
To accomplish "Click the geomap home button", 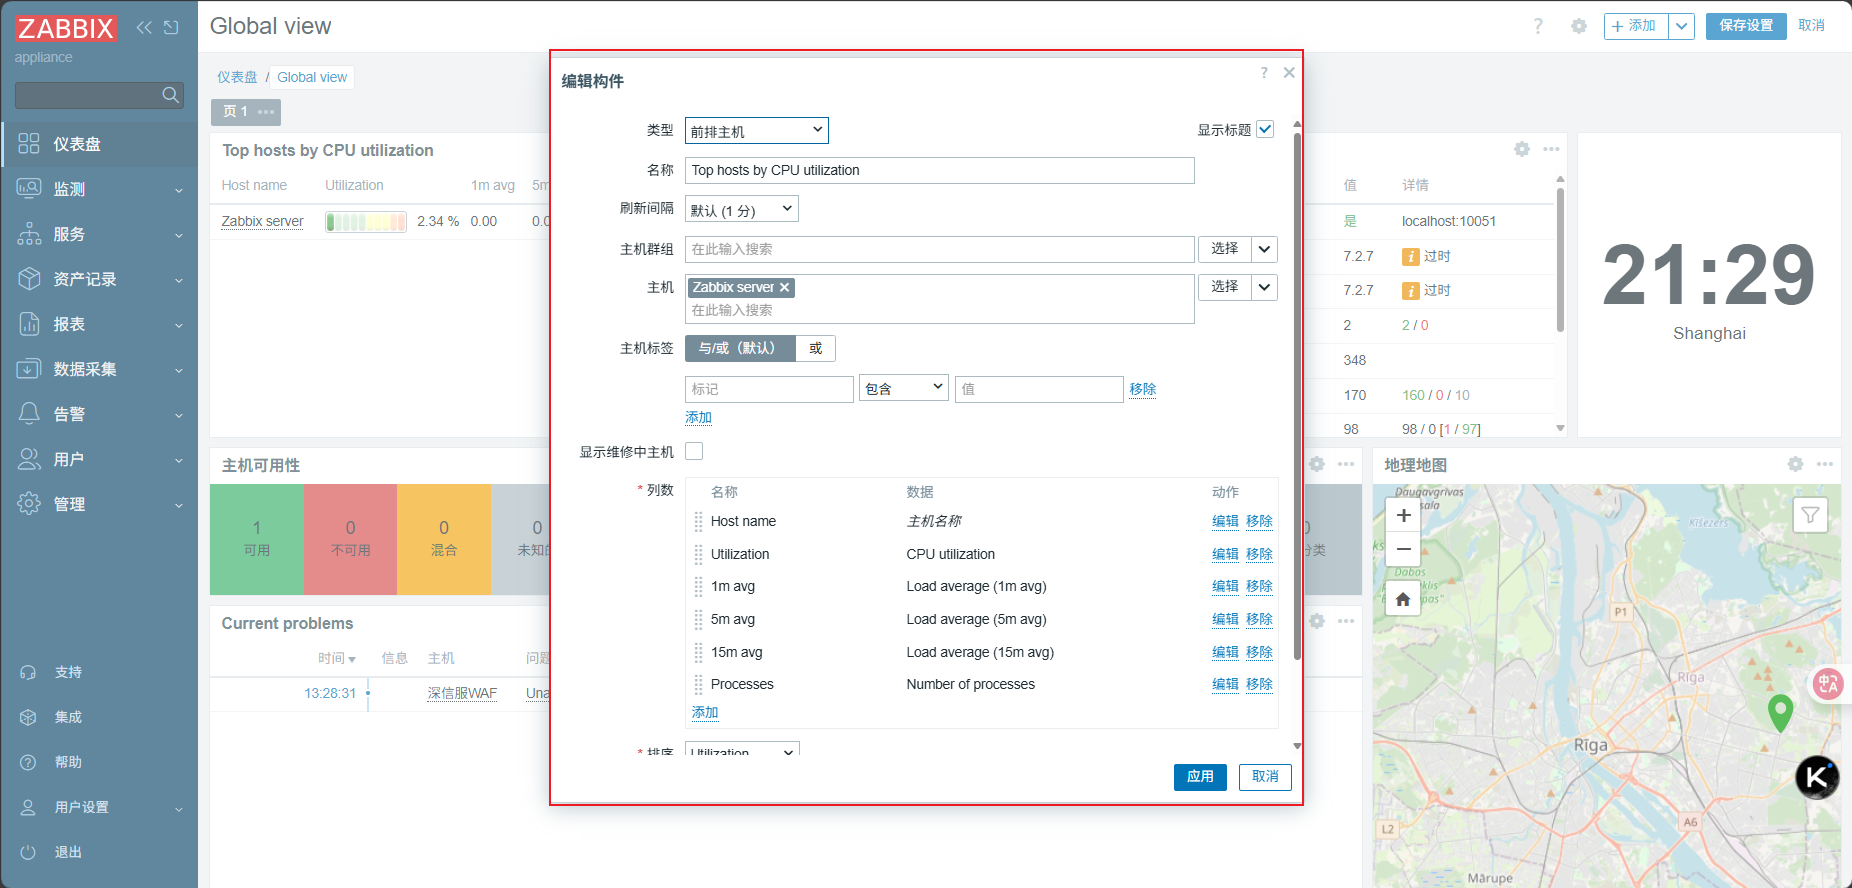I will click(x=1403, y=600).
